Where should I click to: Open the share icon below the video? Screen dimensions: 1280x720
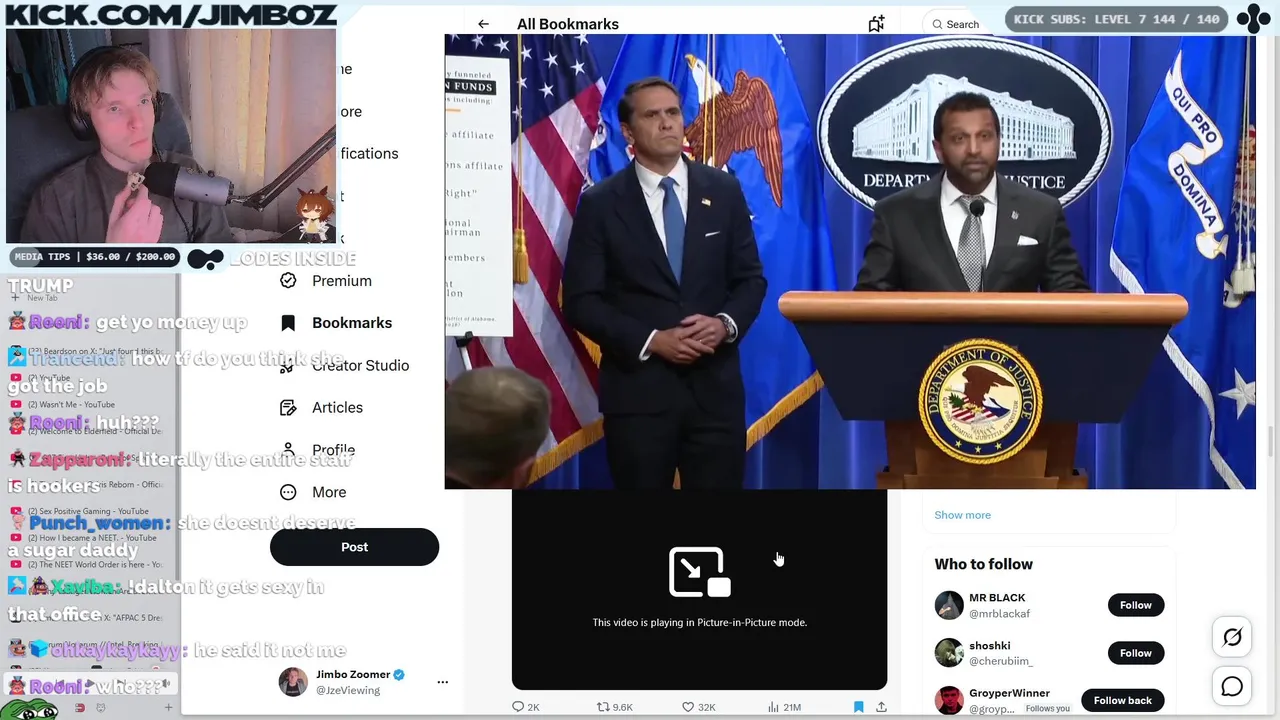click(881, 707)
